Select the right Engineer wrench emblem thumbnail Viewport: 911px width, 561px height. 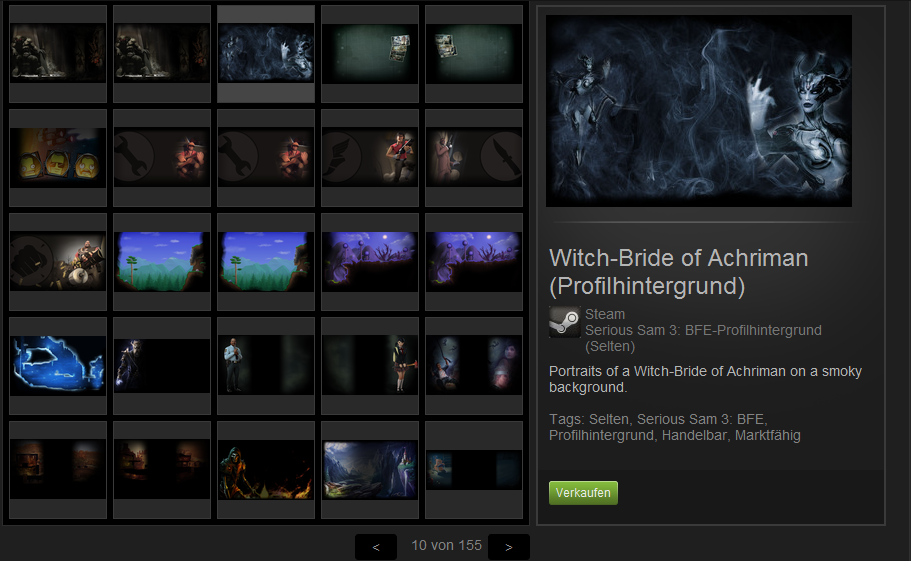(266, 157)
